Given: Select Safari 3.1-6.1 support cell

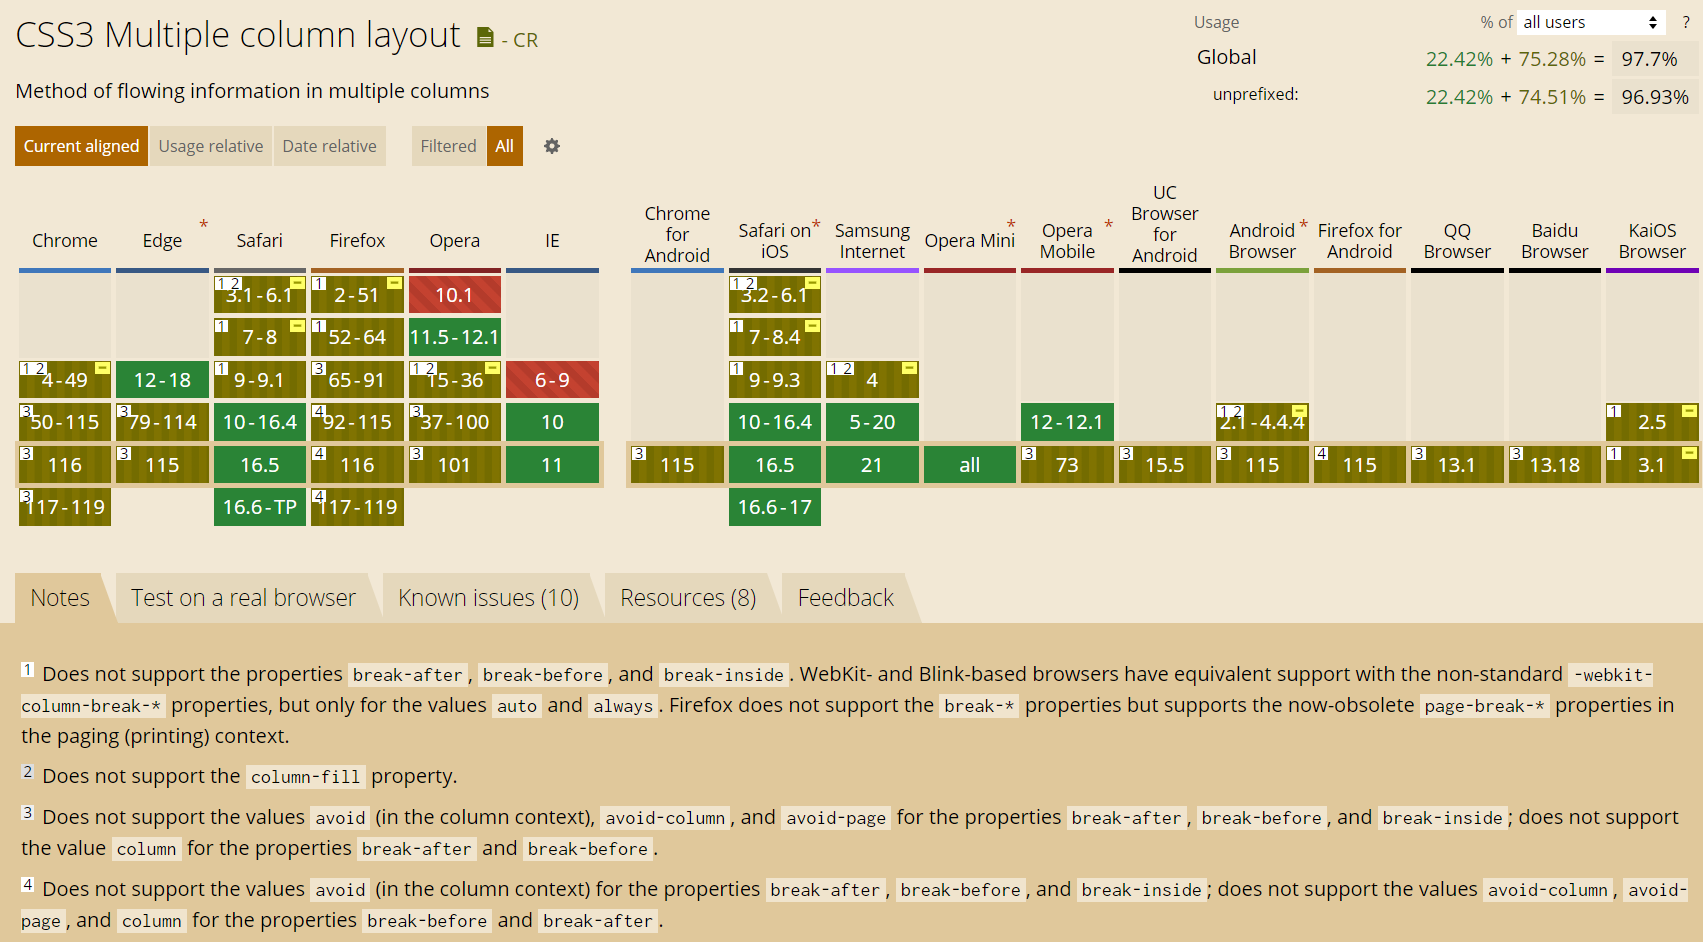Looking at the screenshot, I should coord(260,295).
